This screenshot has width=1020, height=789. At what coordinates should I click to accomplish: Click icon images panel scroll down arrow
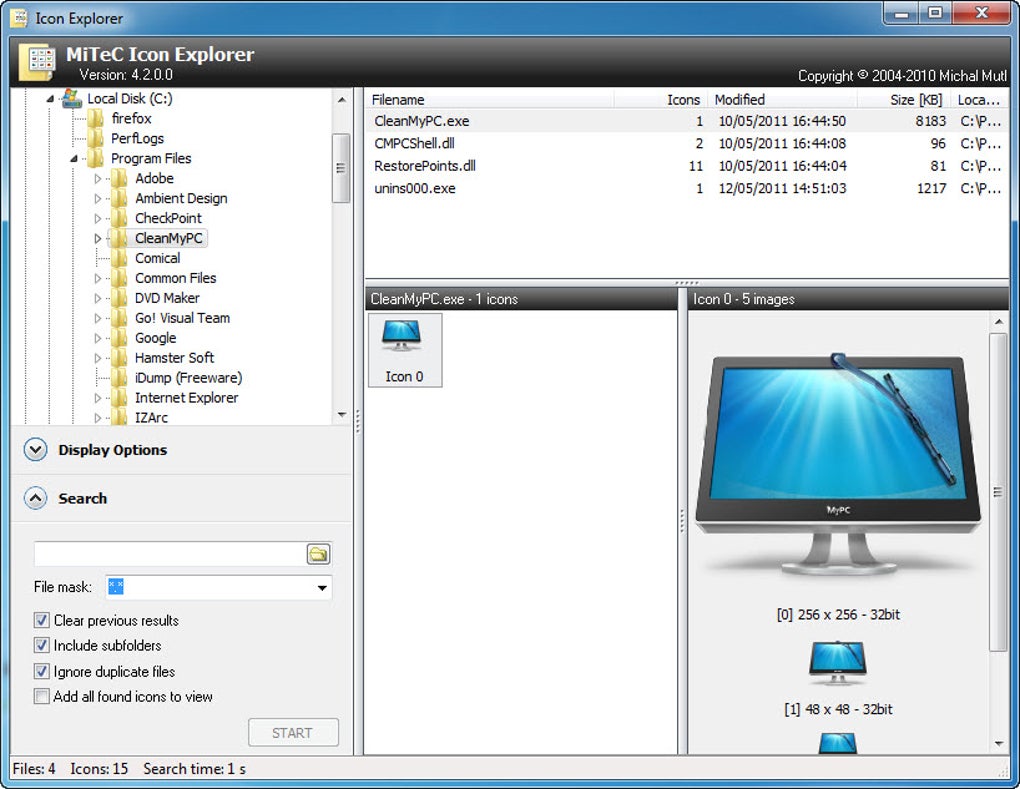click(999, 743)
